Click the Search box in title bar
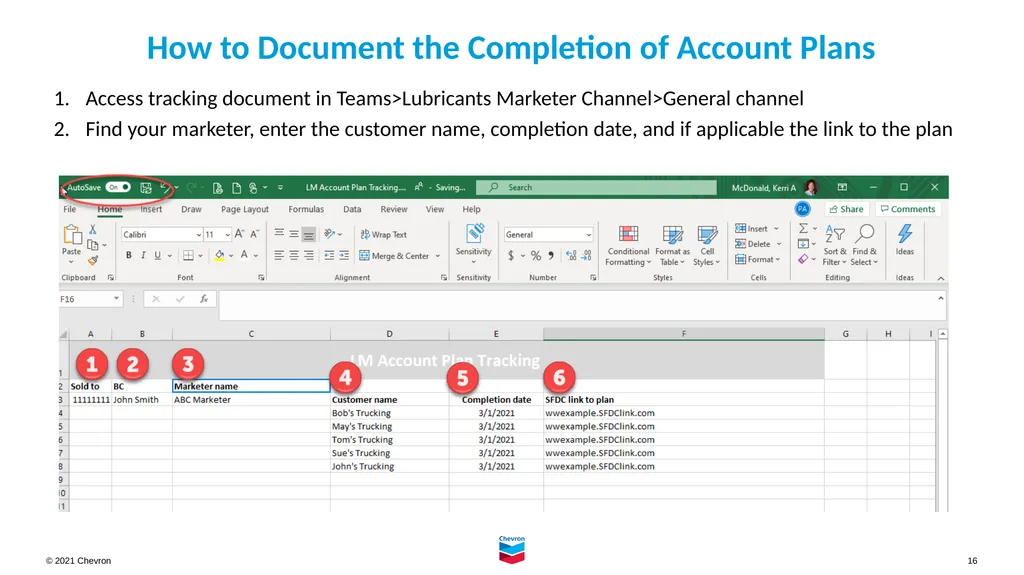 (x=596, y=188)
